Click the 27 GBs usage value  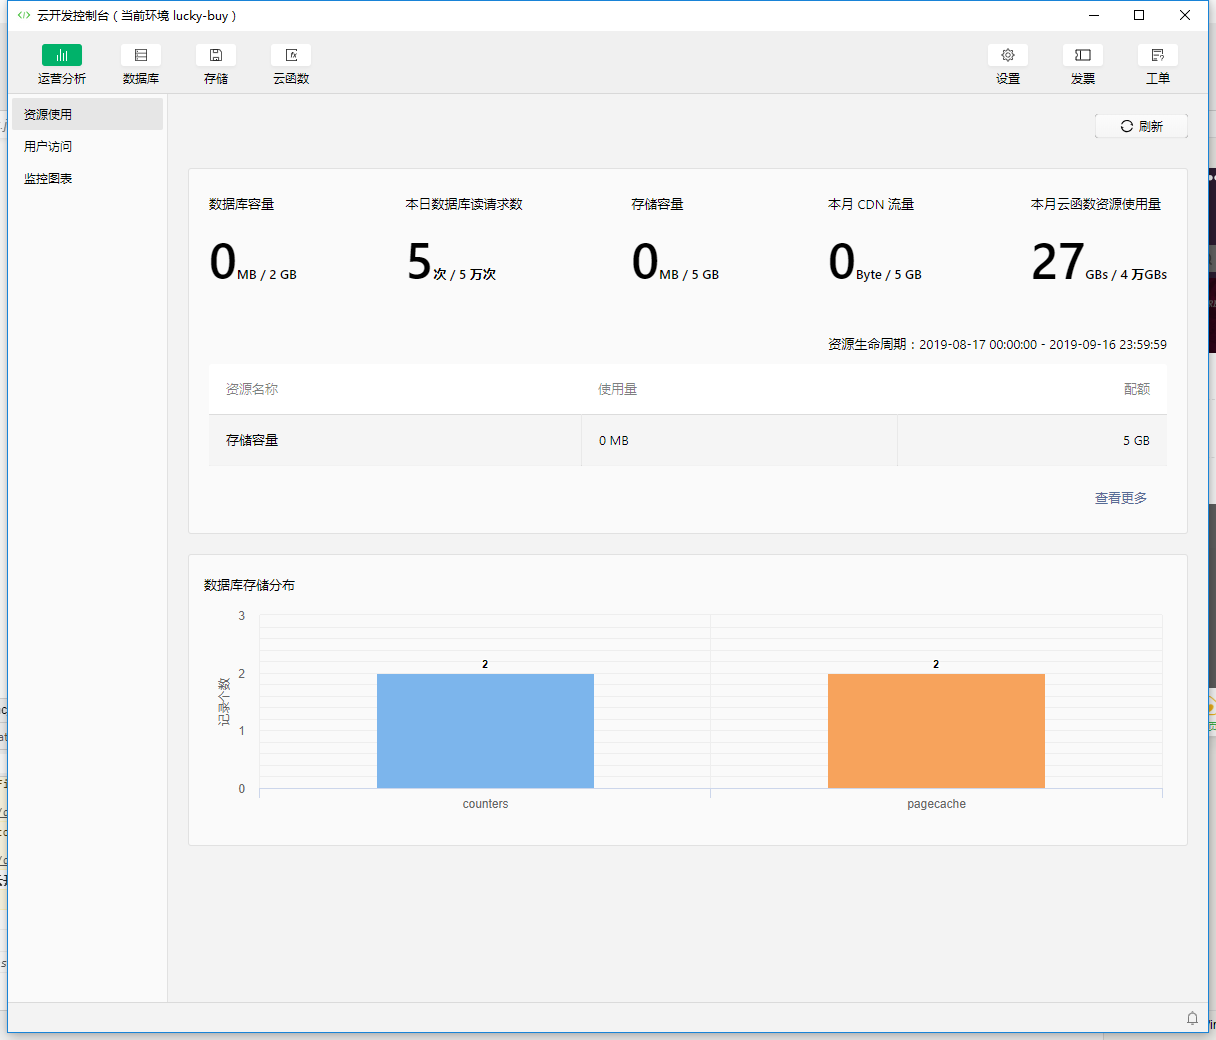pos(1099,262)
